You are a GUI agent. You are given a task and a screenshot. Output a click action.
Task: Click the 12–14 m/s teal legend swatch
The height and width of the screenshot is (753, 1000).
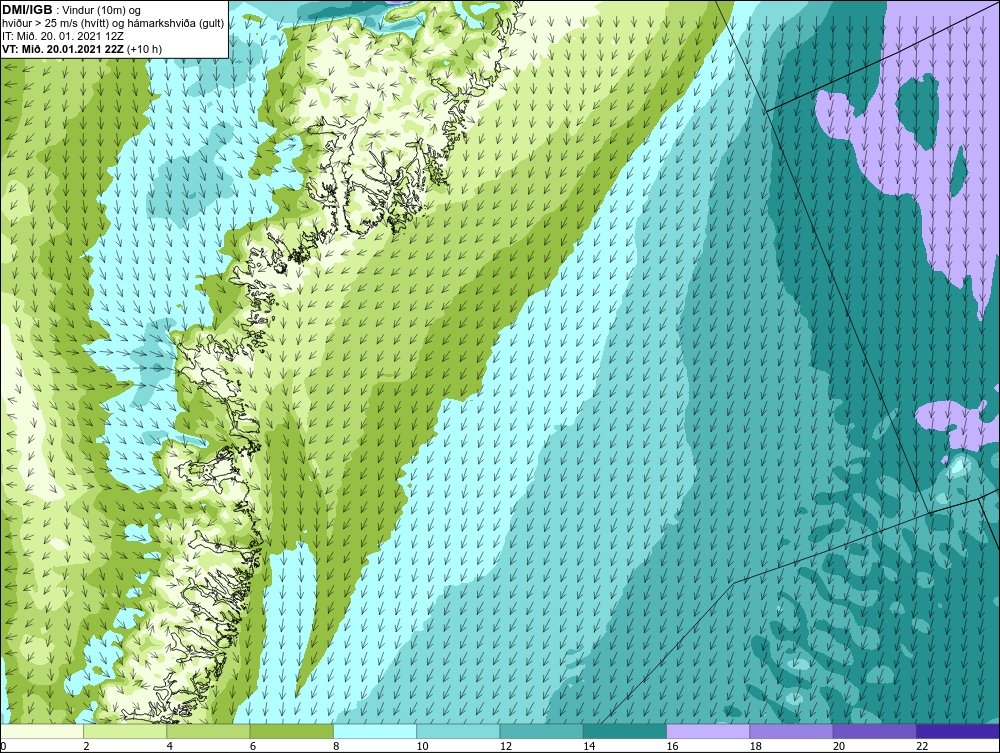tap(541, 731)
